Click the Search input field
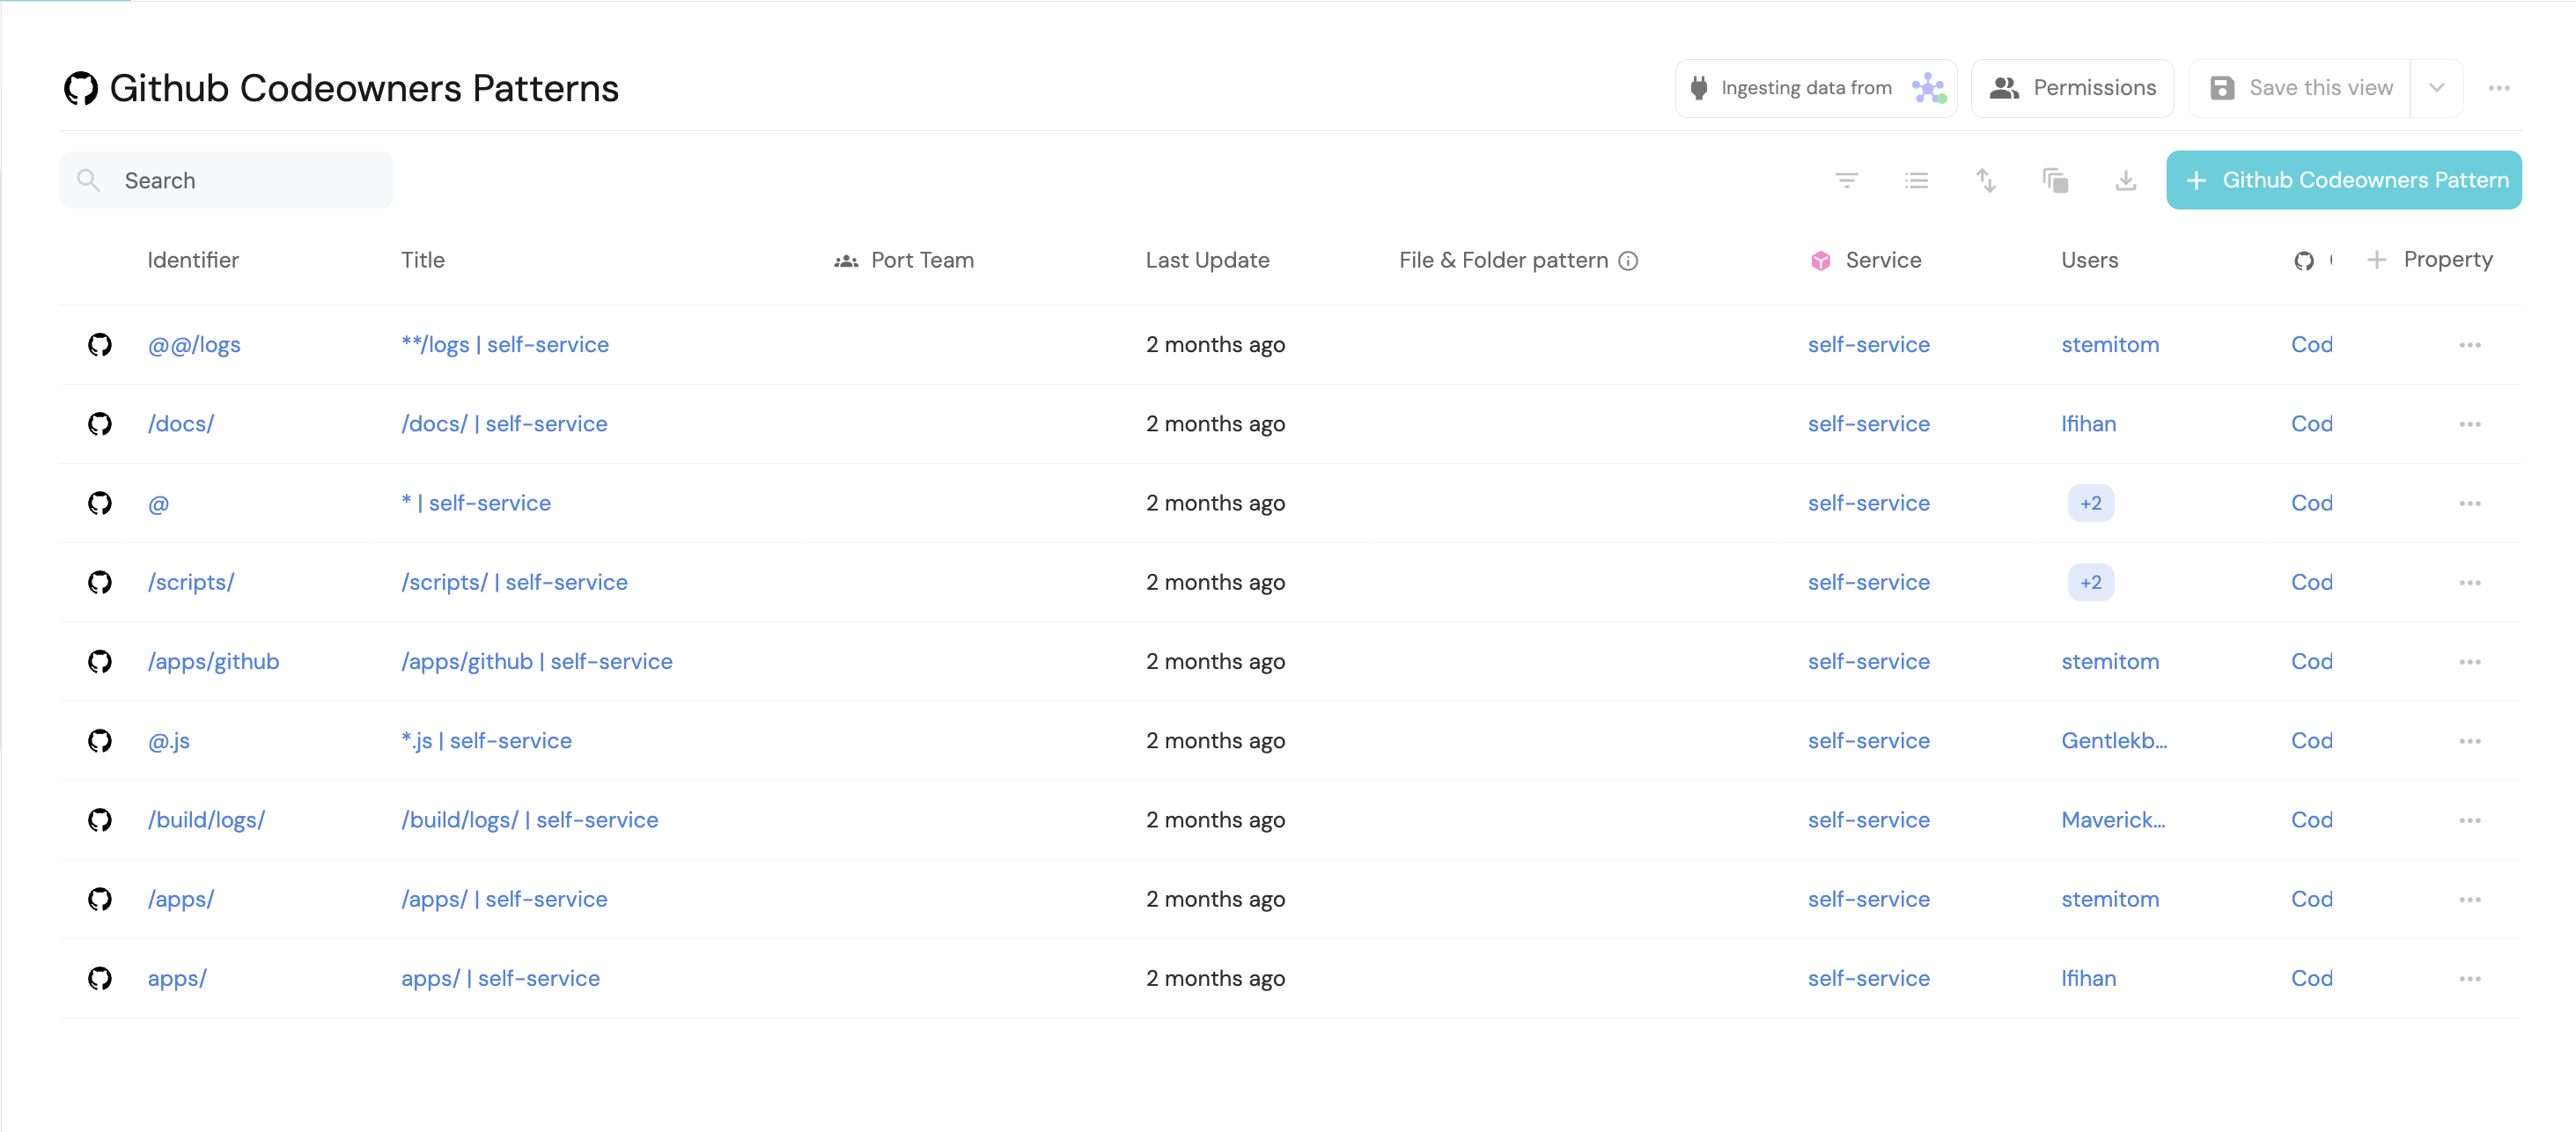Image resolution: width=2576 pixels, height=1132 pixels. [x=226, y=180]
